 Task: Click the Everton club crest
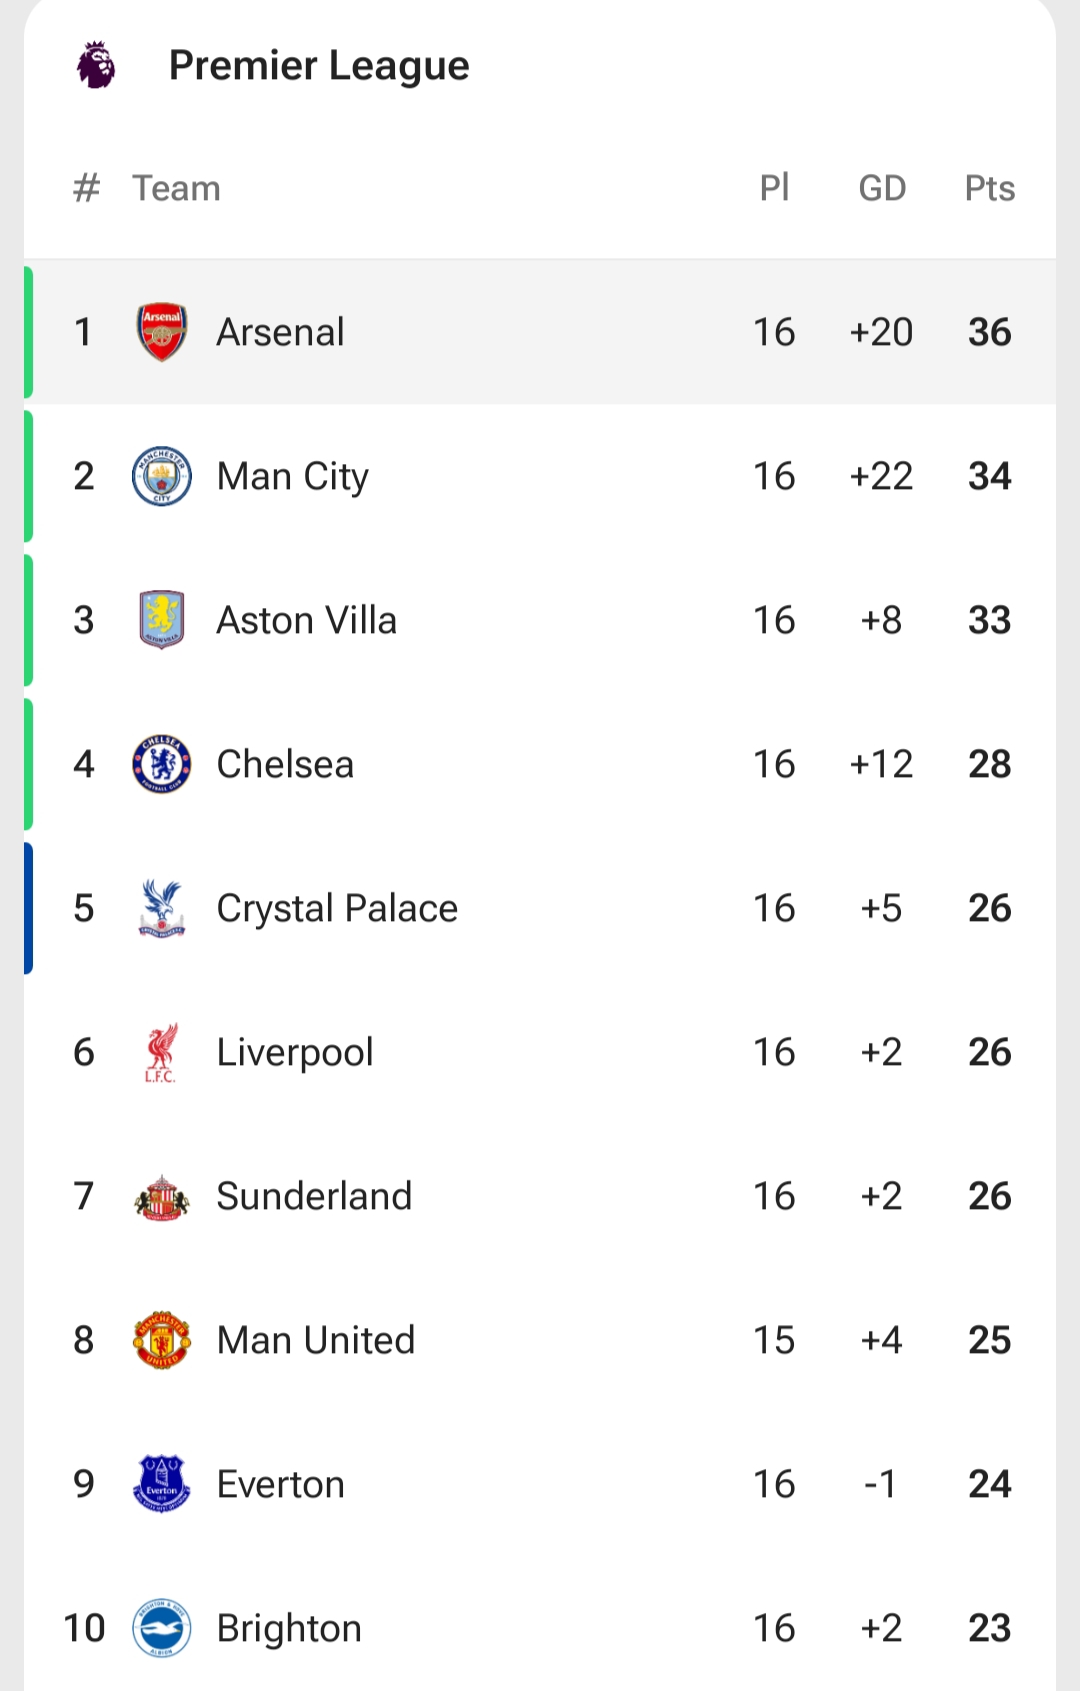161,1484
